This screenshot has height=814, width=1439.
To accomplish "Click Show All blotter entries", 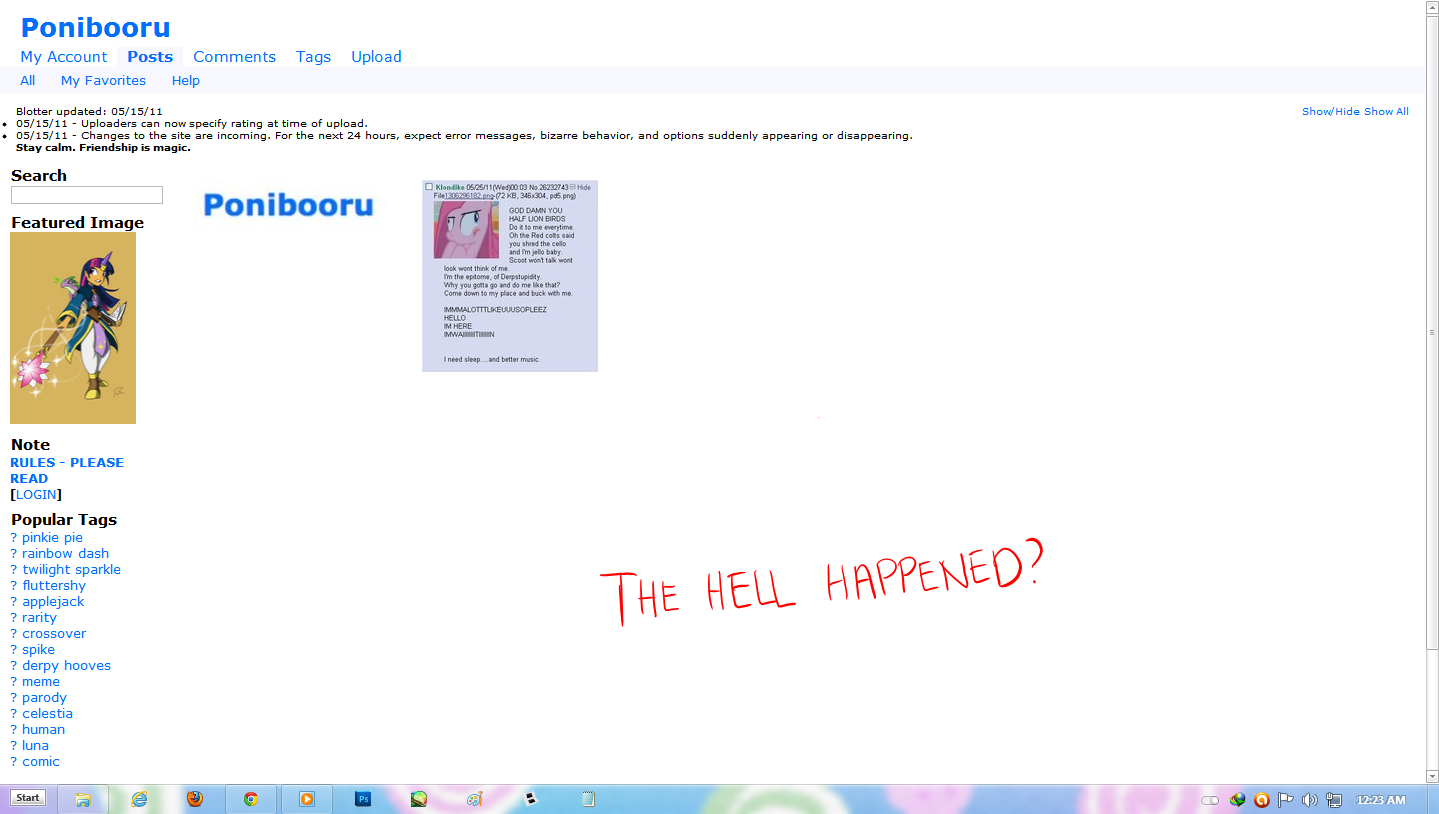I will pos(1386,112).
